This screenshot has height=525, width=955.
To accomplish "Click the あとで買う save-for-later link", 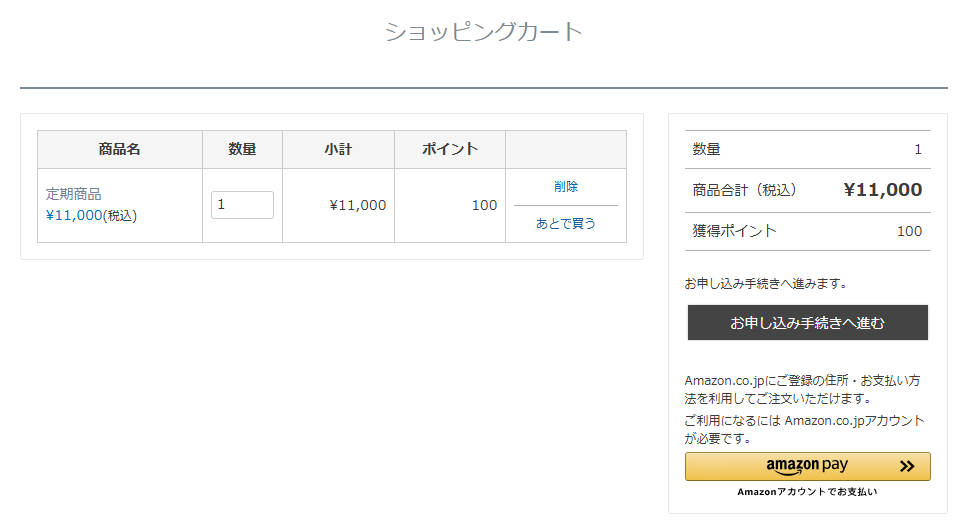I will (x=566, y=224).
